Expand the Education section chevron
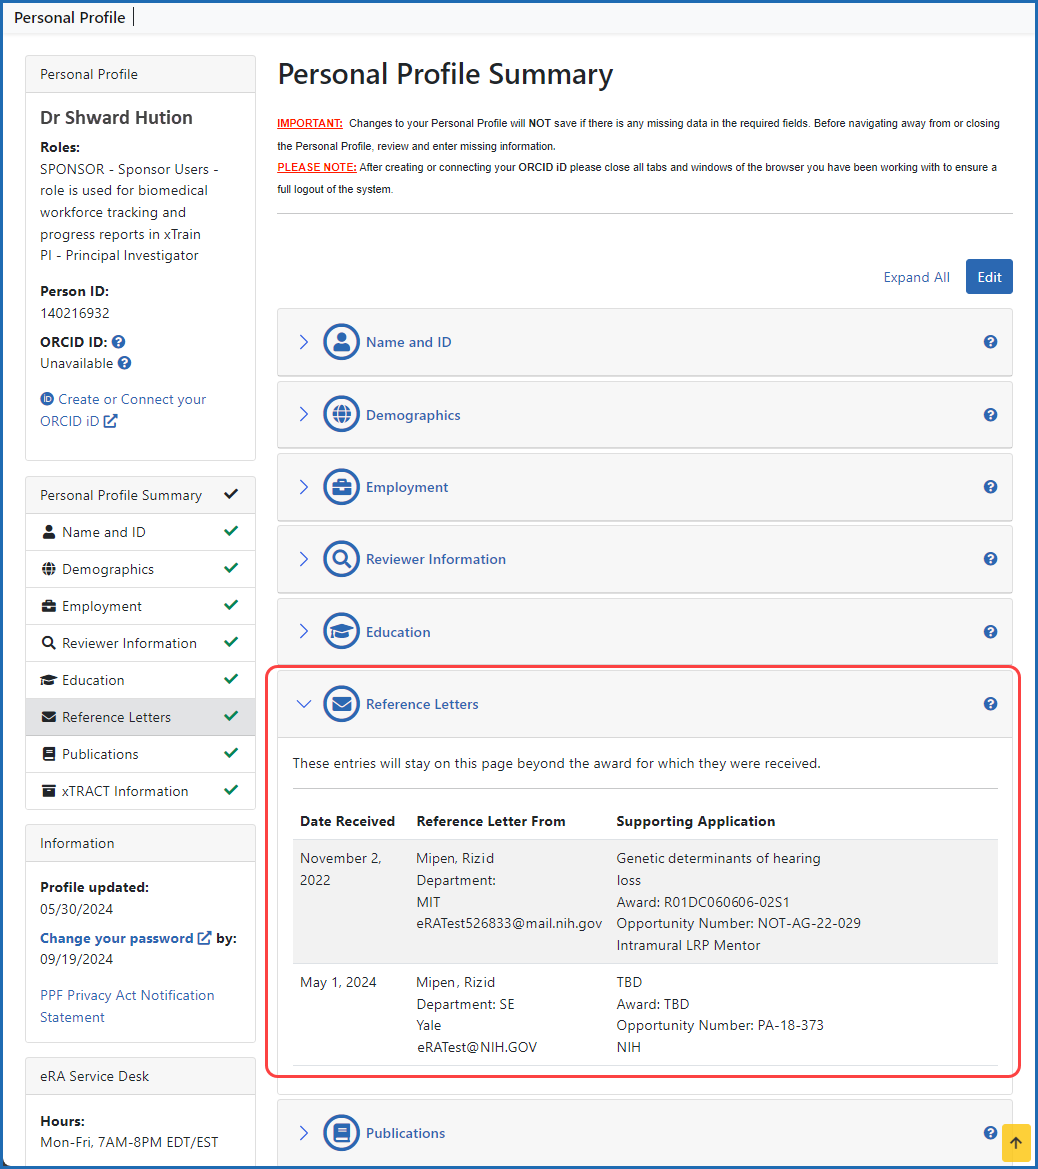The image size is (1038, 1169). pyautogui.click(x=303, y=631)
